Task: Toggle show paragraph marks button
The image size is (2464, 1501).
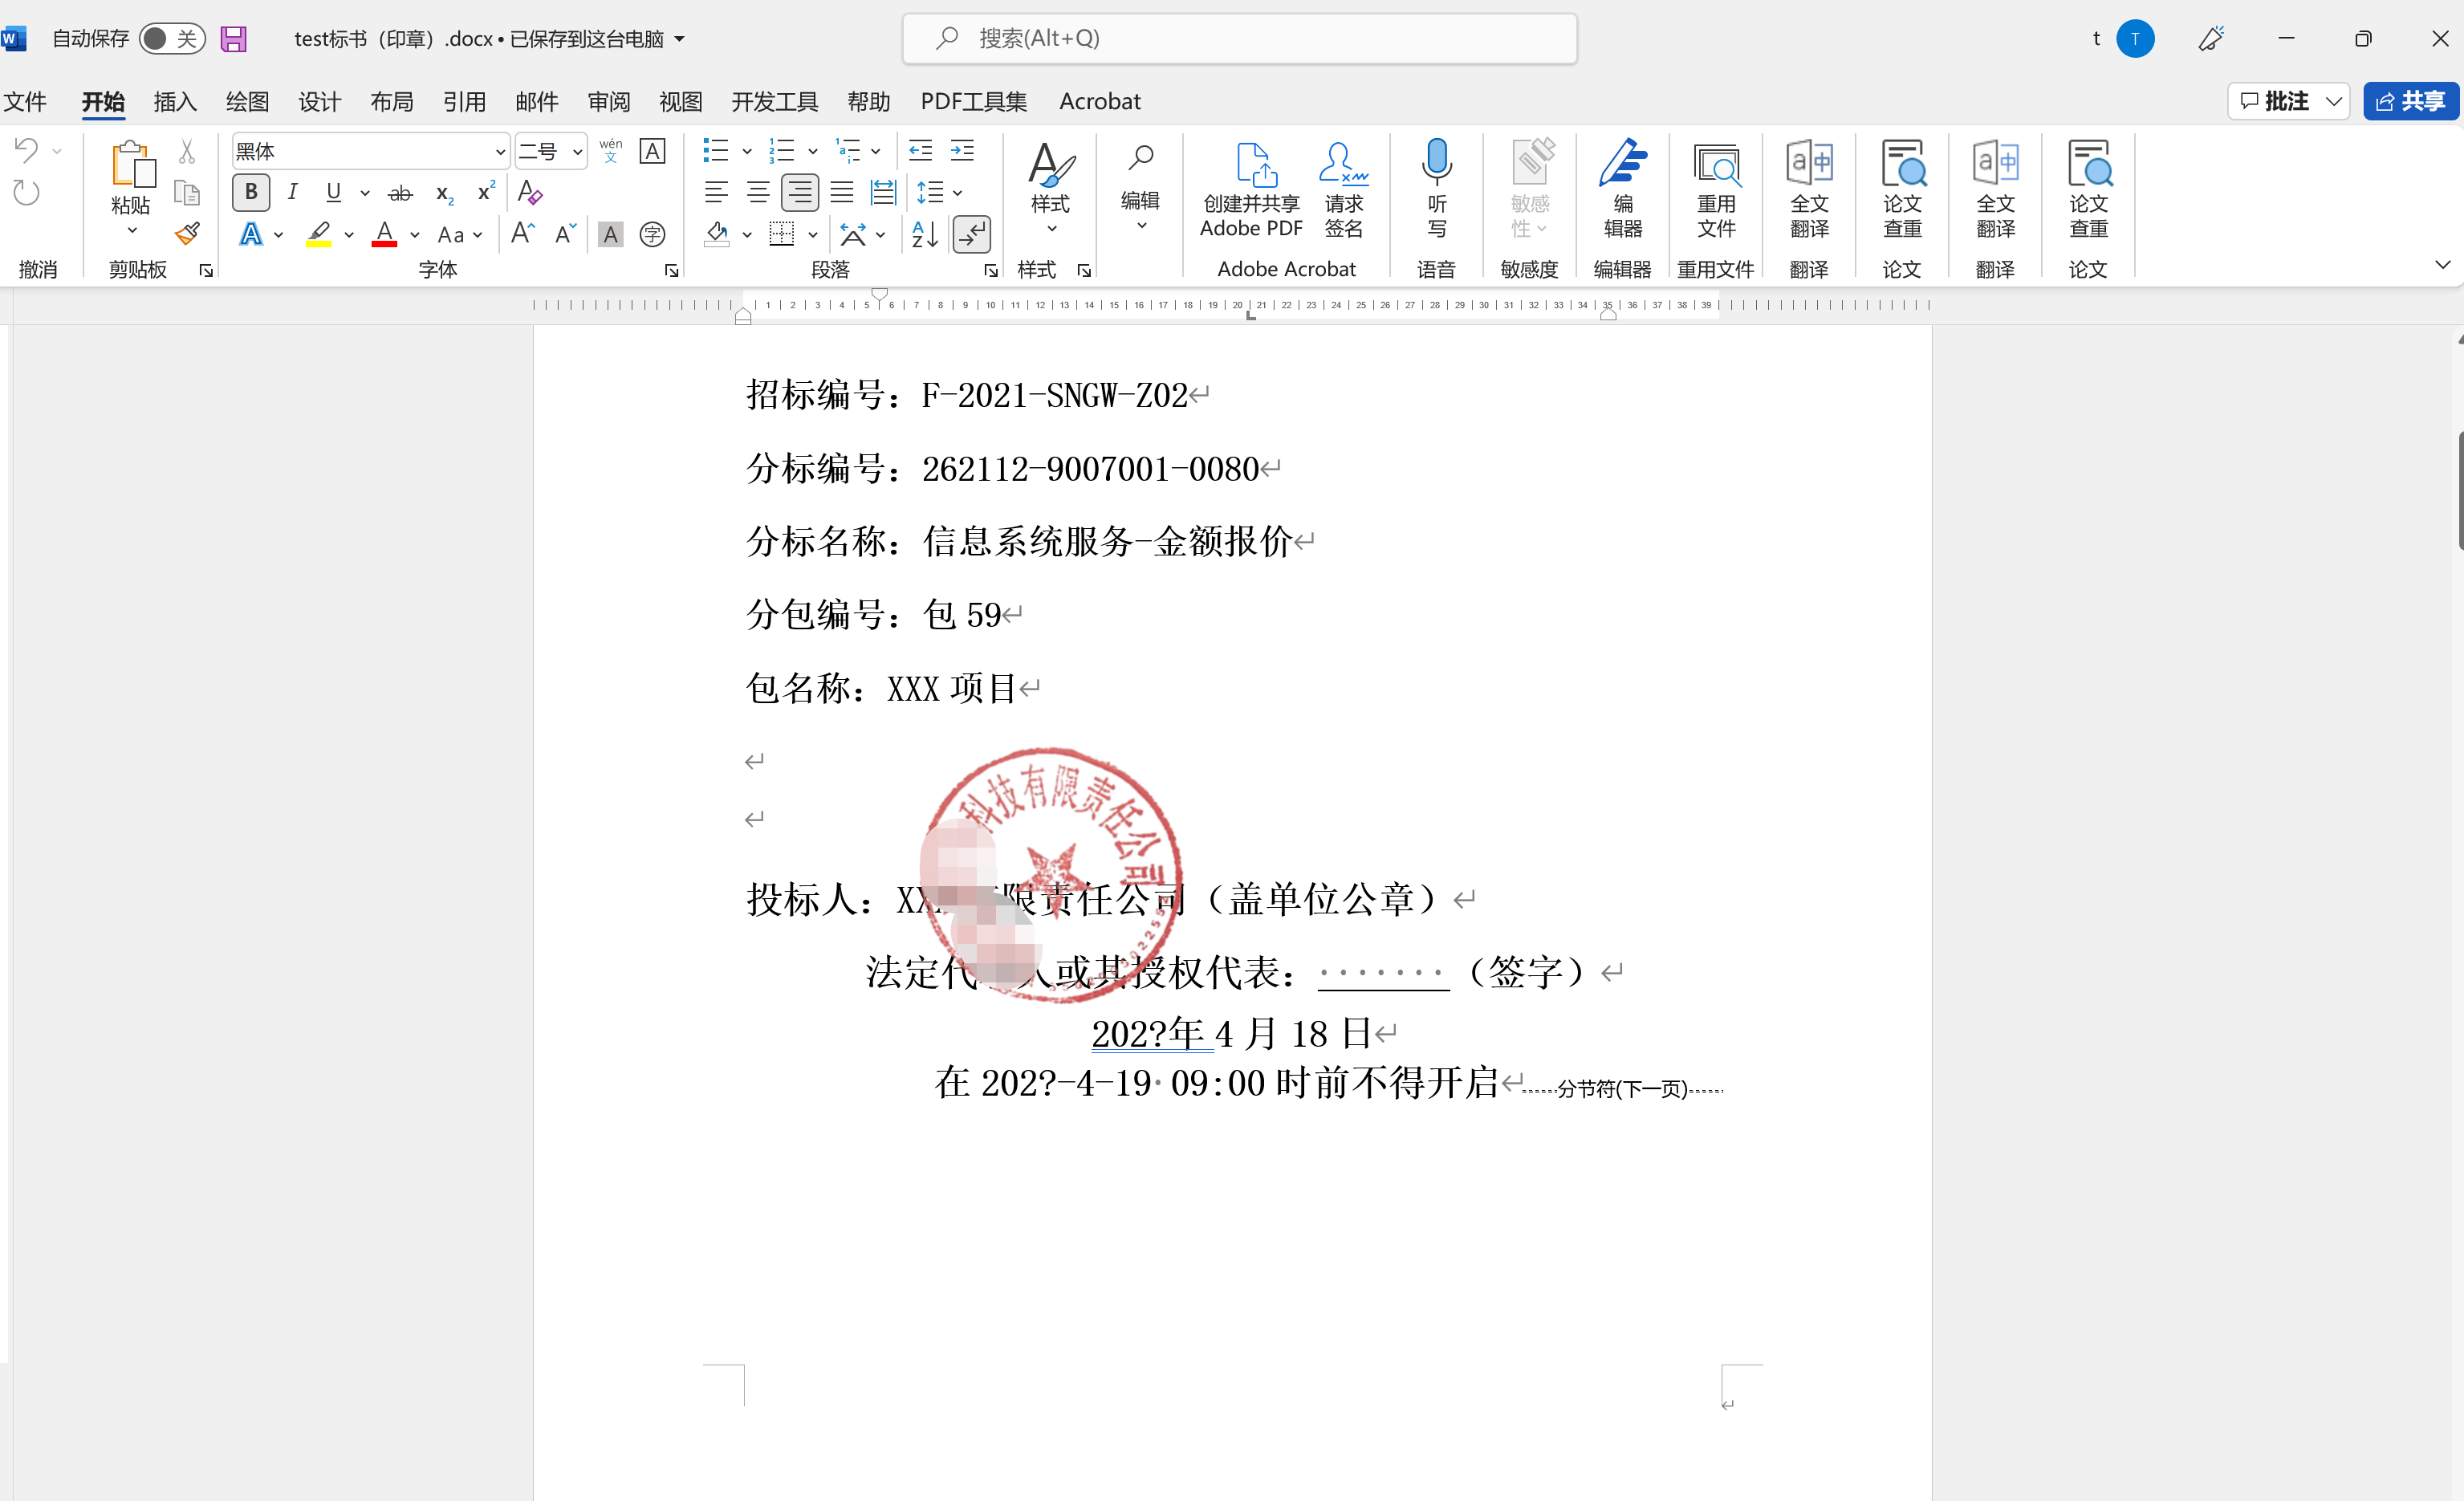Action: [971, 234]
